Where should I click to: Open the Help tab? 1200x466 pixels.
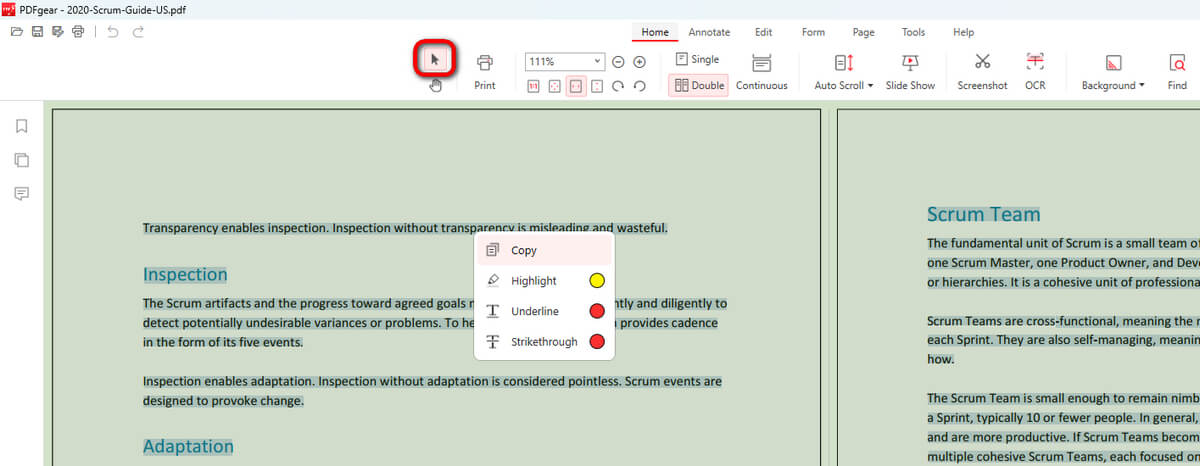pos(963,32)
